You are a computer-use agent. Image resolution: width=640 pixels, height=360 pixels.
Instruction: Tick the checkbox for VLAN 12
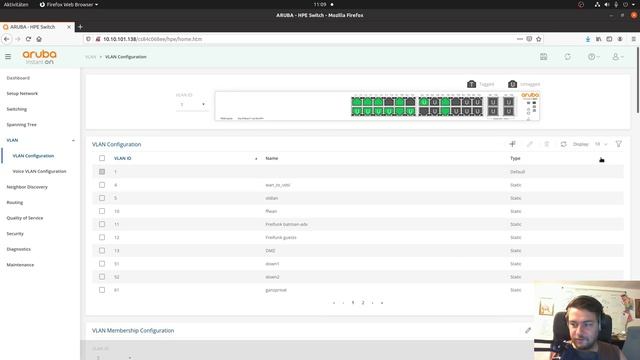coord(102,237)
